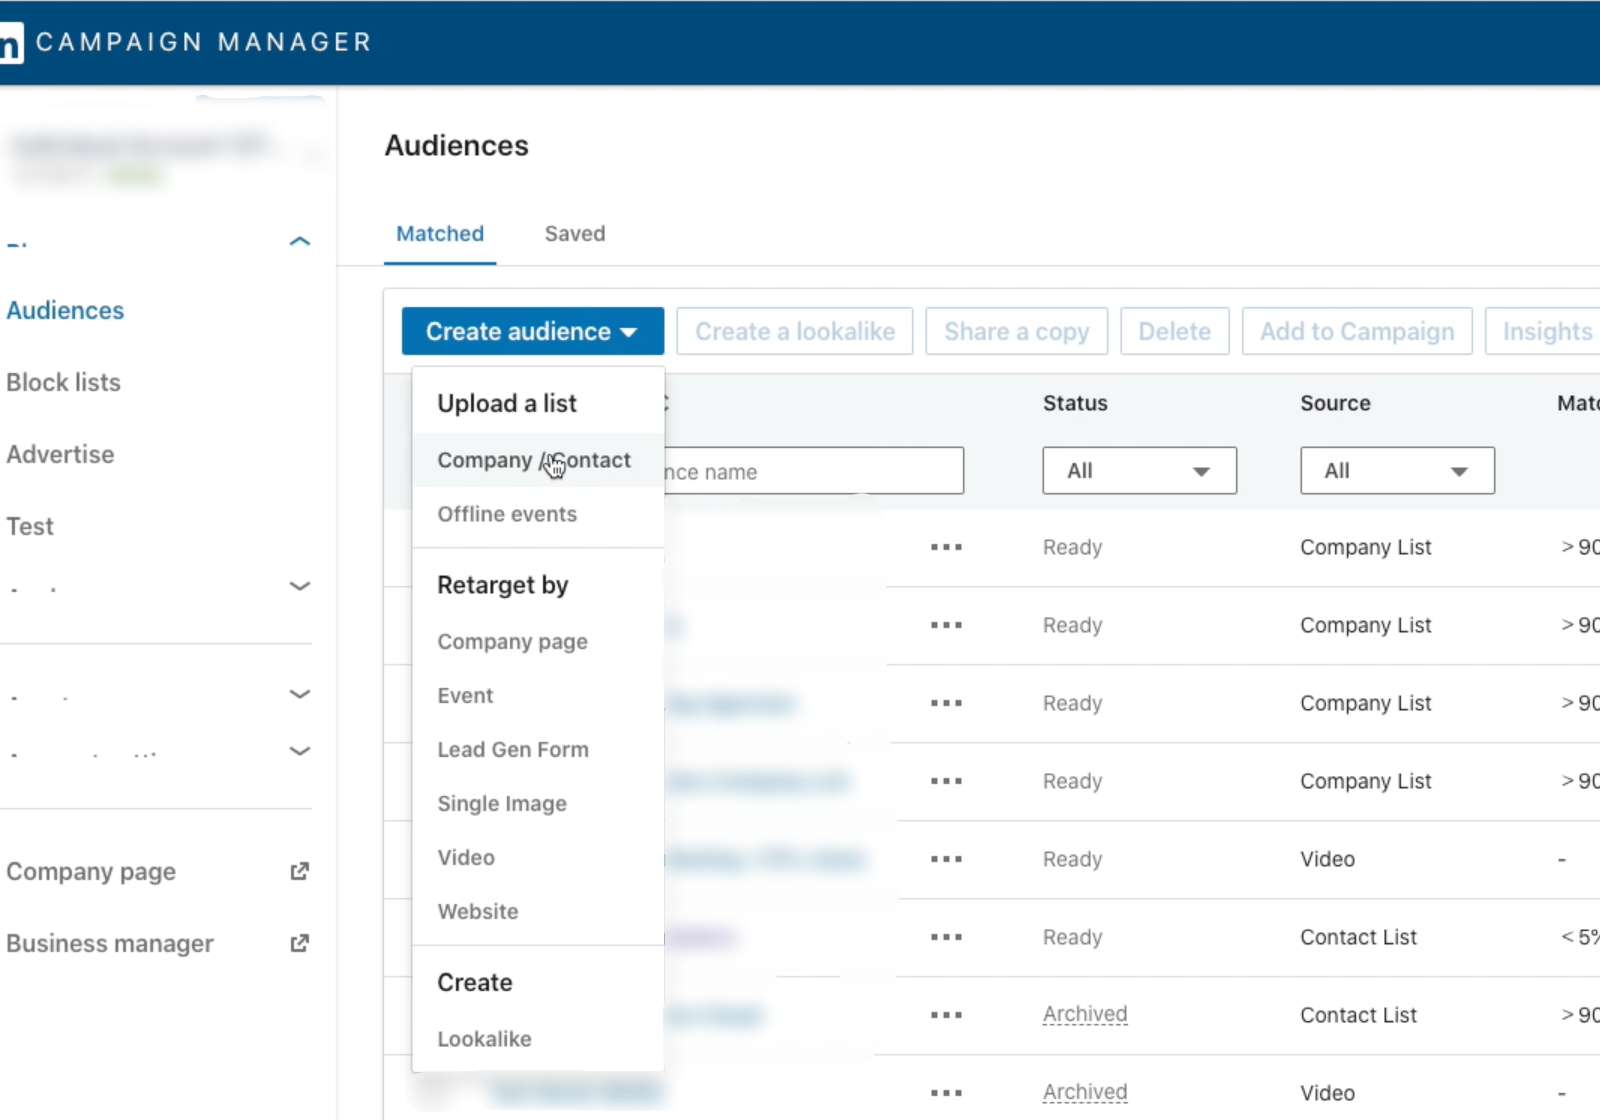The height and width of the screenshot is (1120, 1600).
Task: Open external link icon beside Company page
Action: tap(299, 871)
